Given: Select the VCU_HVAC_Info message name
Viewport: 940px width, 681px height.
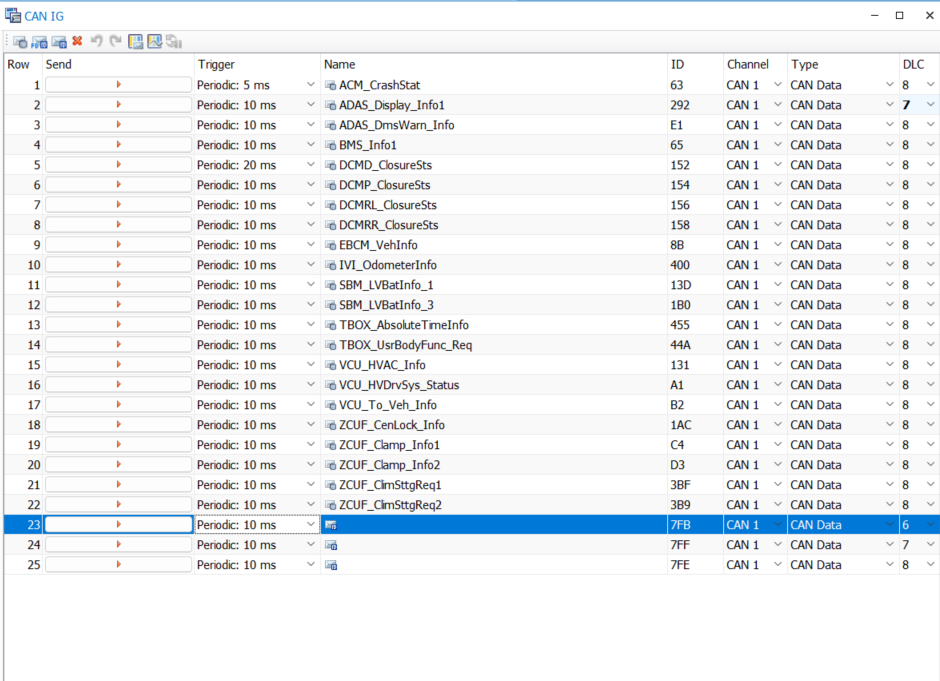Looking at the screenshot, I should coord(382,364).
